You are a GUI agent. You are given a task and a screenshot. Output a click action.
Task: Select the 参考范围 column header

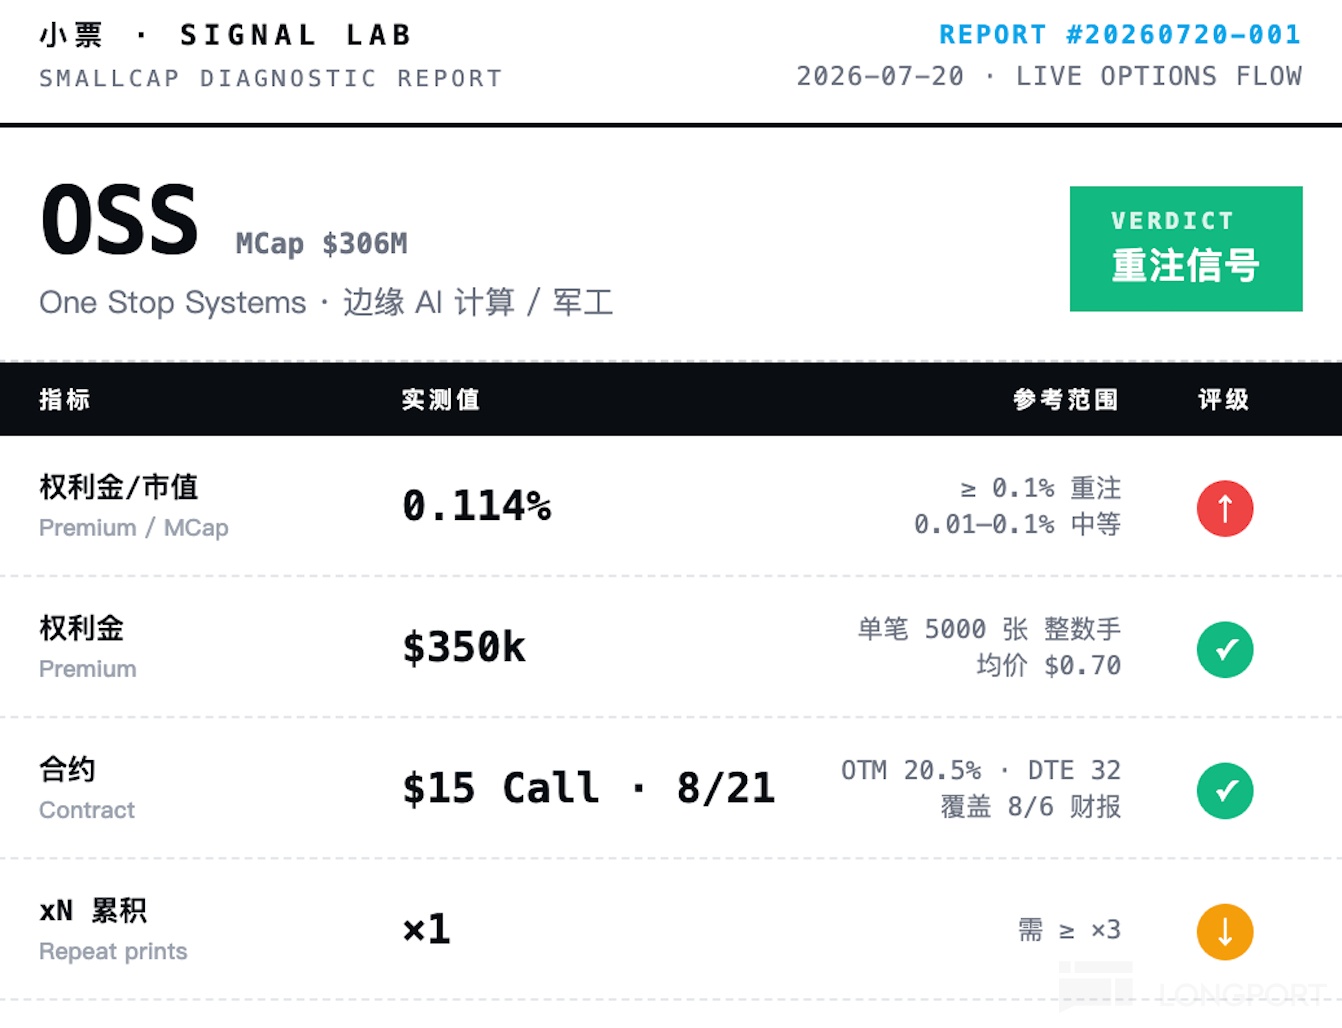1066,399
